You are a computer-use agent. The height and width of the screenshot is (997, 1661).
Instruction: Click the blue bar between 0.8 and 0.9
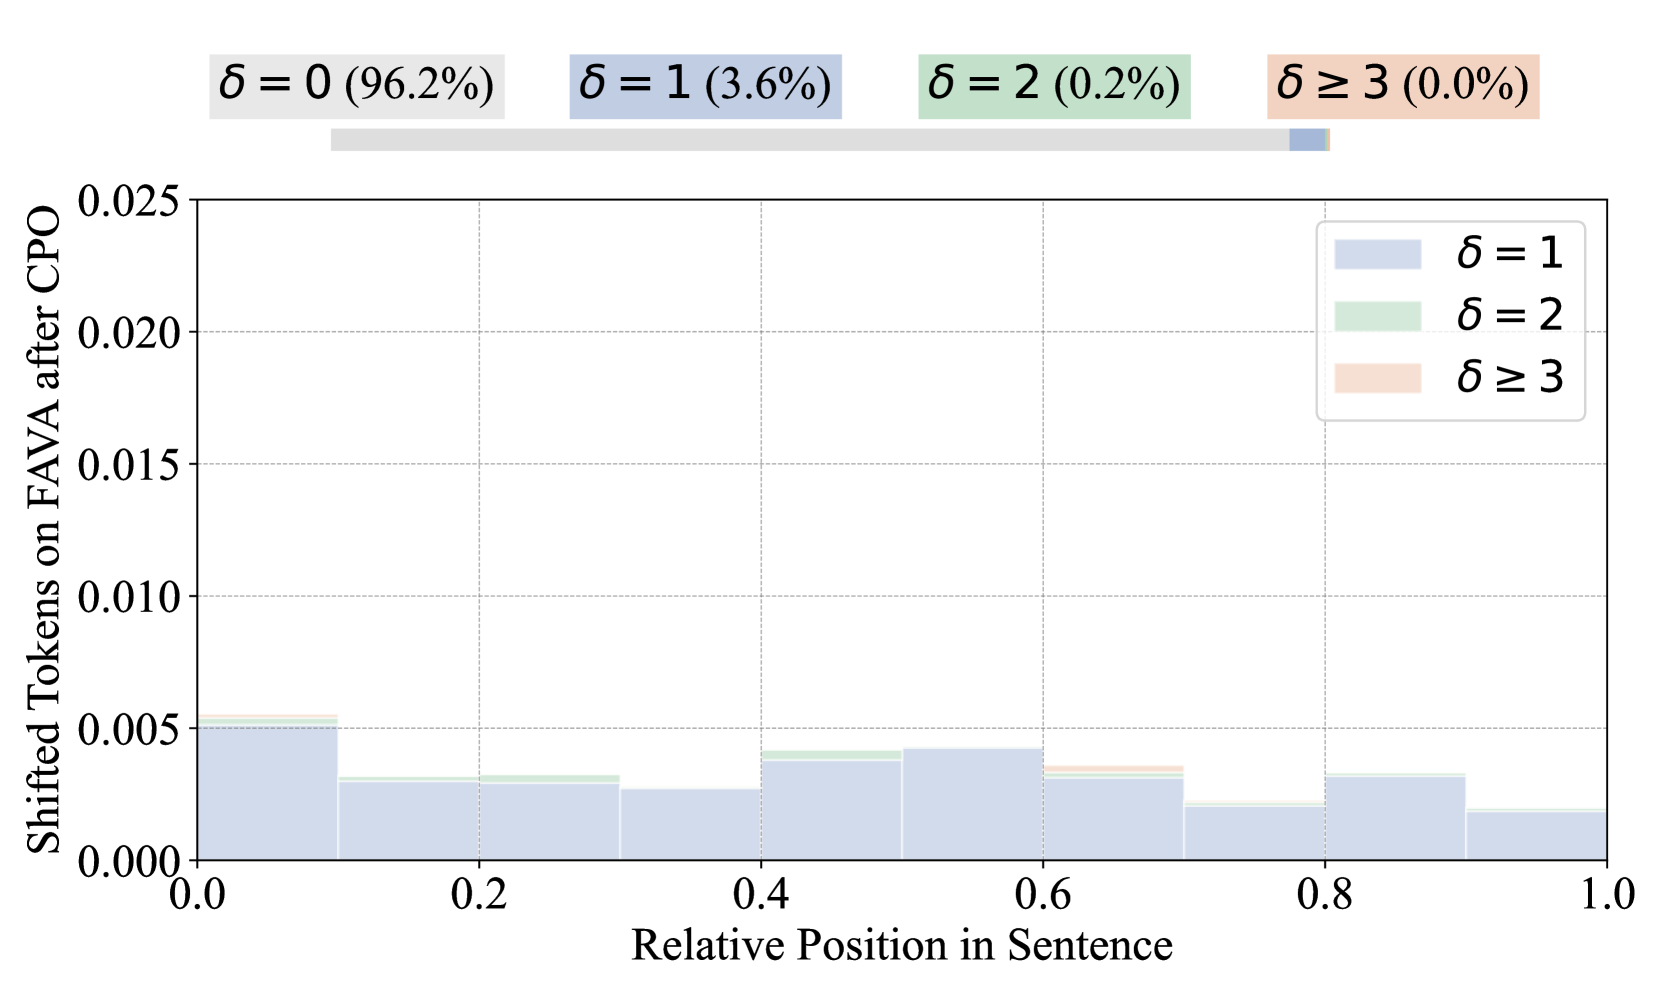click(x=1395, y=817)
